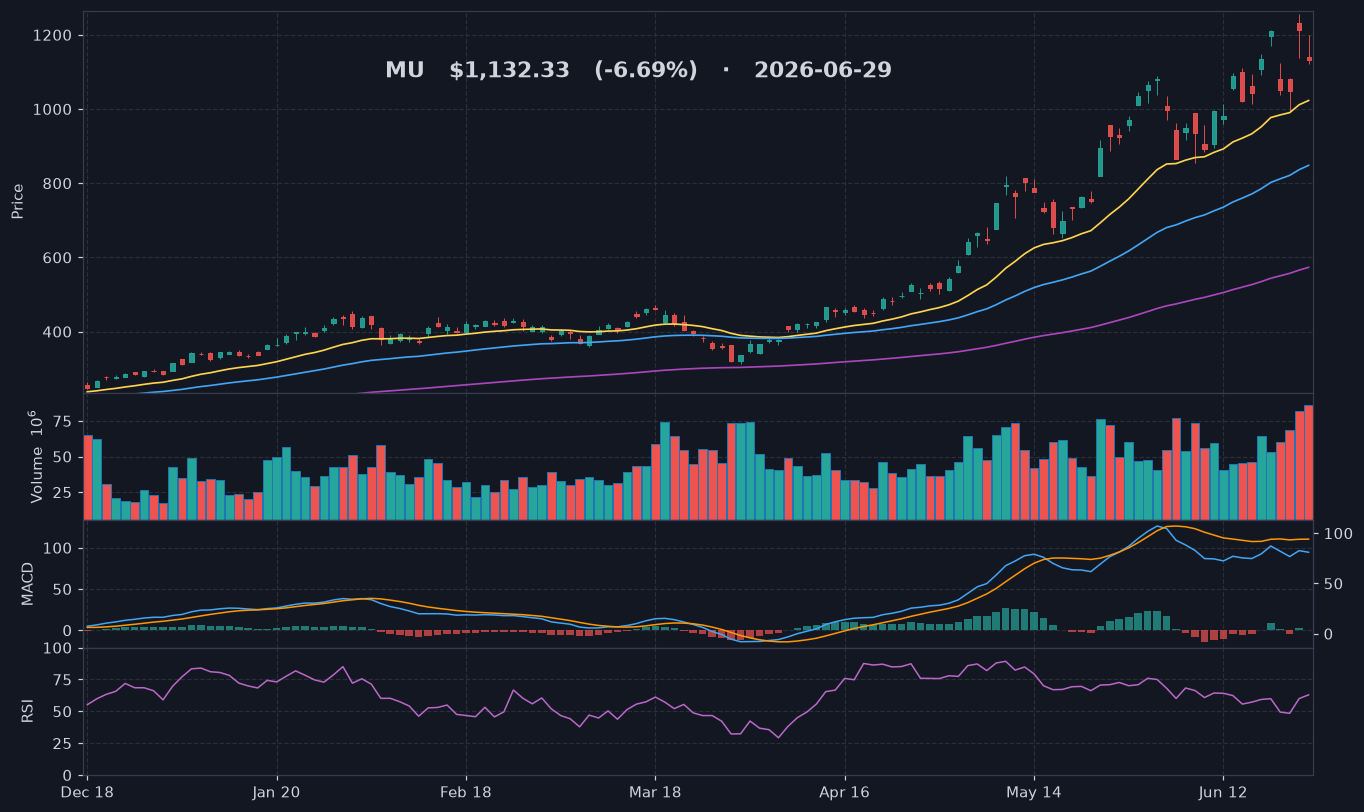The image size is (1364, 812).
Task: Click the RSI axis label
Action: (28, 711)
